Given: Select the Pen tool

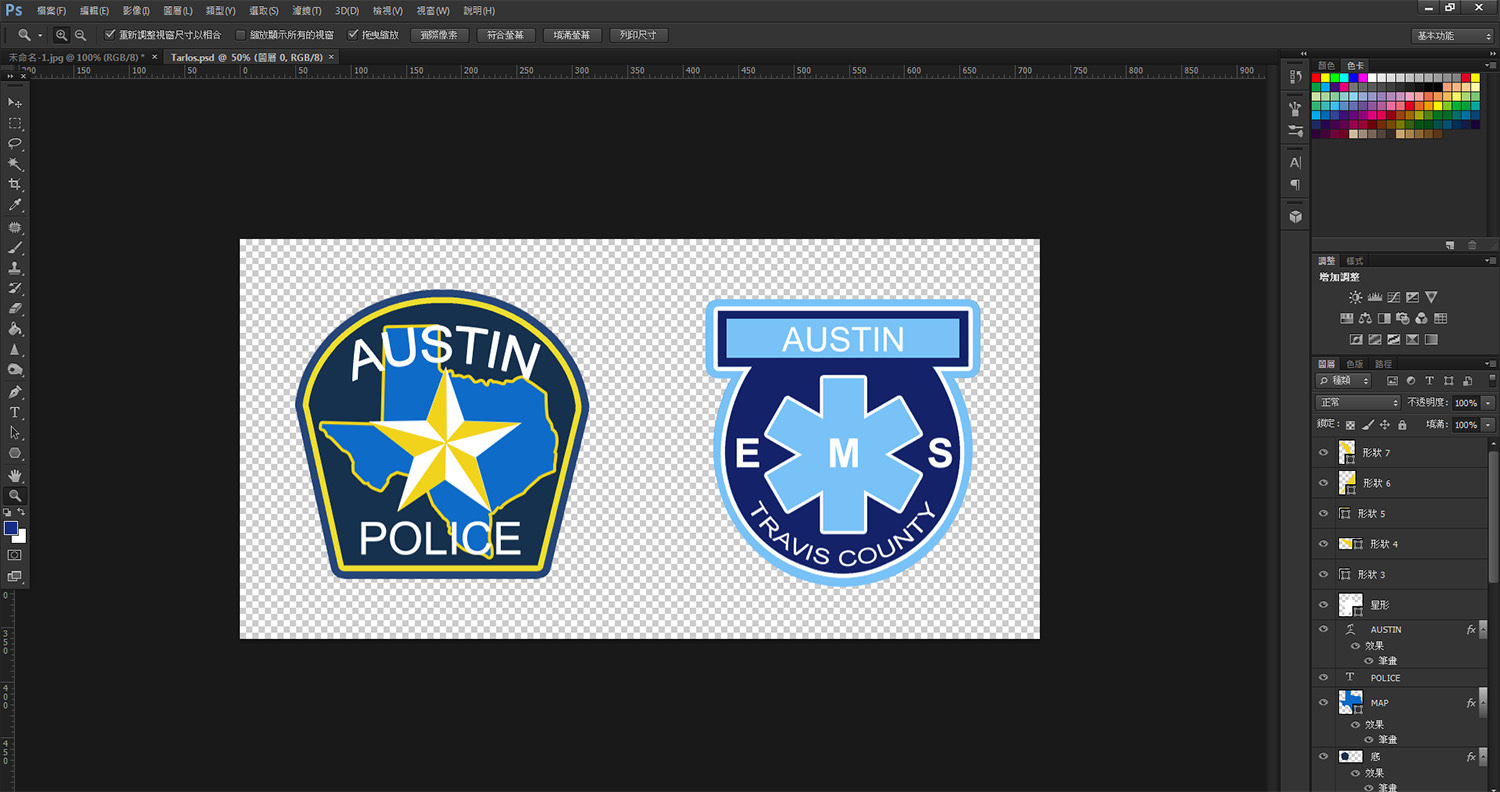Looking at the screenshot, I should [x=15, y=391].
